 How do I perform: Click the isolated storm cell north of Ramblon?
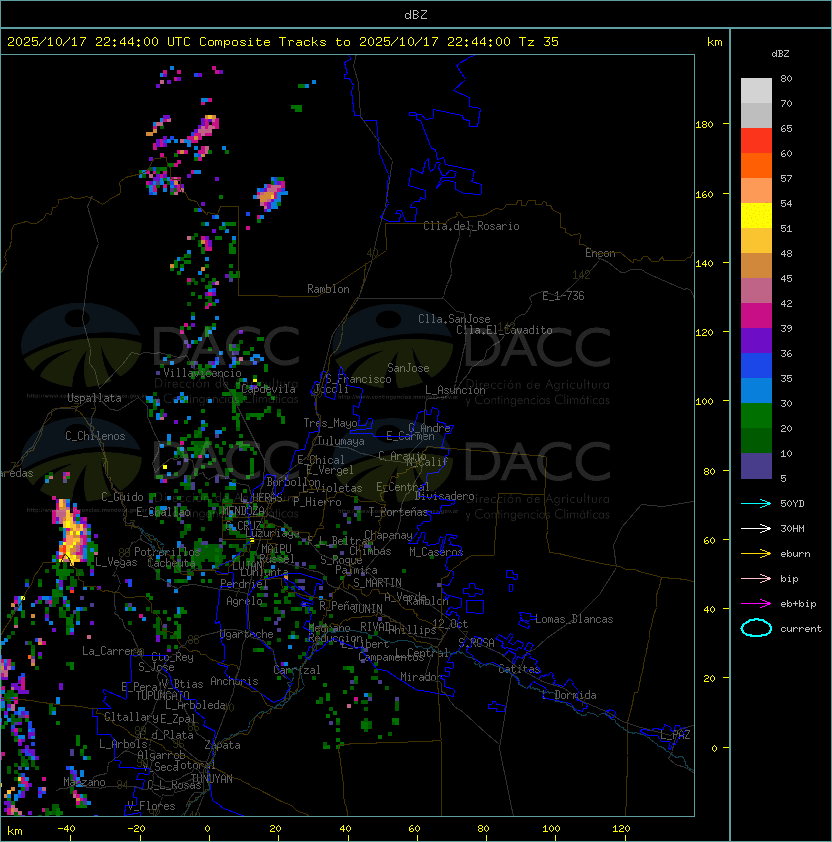(271, 193)
